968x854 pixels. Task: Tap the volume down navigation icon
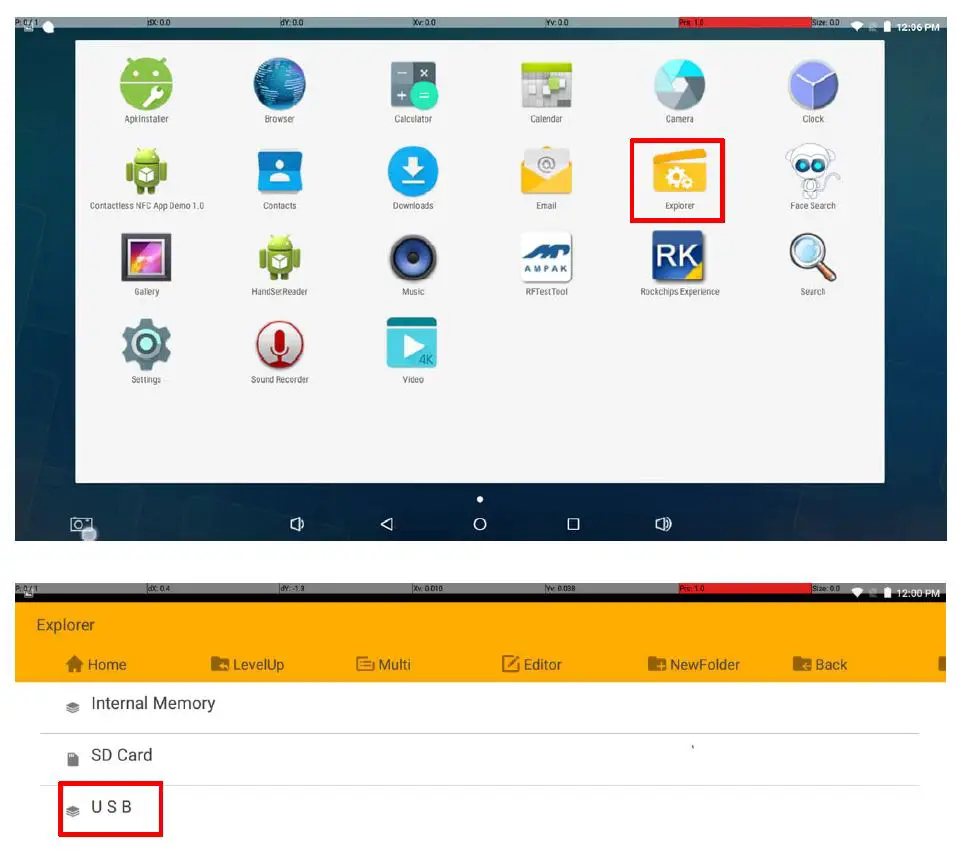(297, 524)
